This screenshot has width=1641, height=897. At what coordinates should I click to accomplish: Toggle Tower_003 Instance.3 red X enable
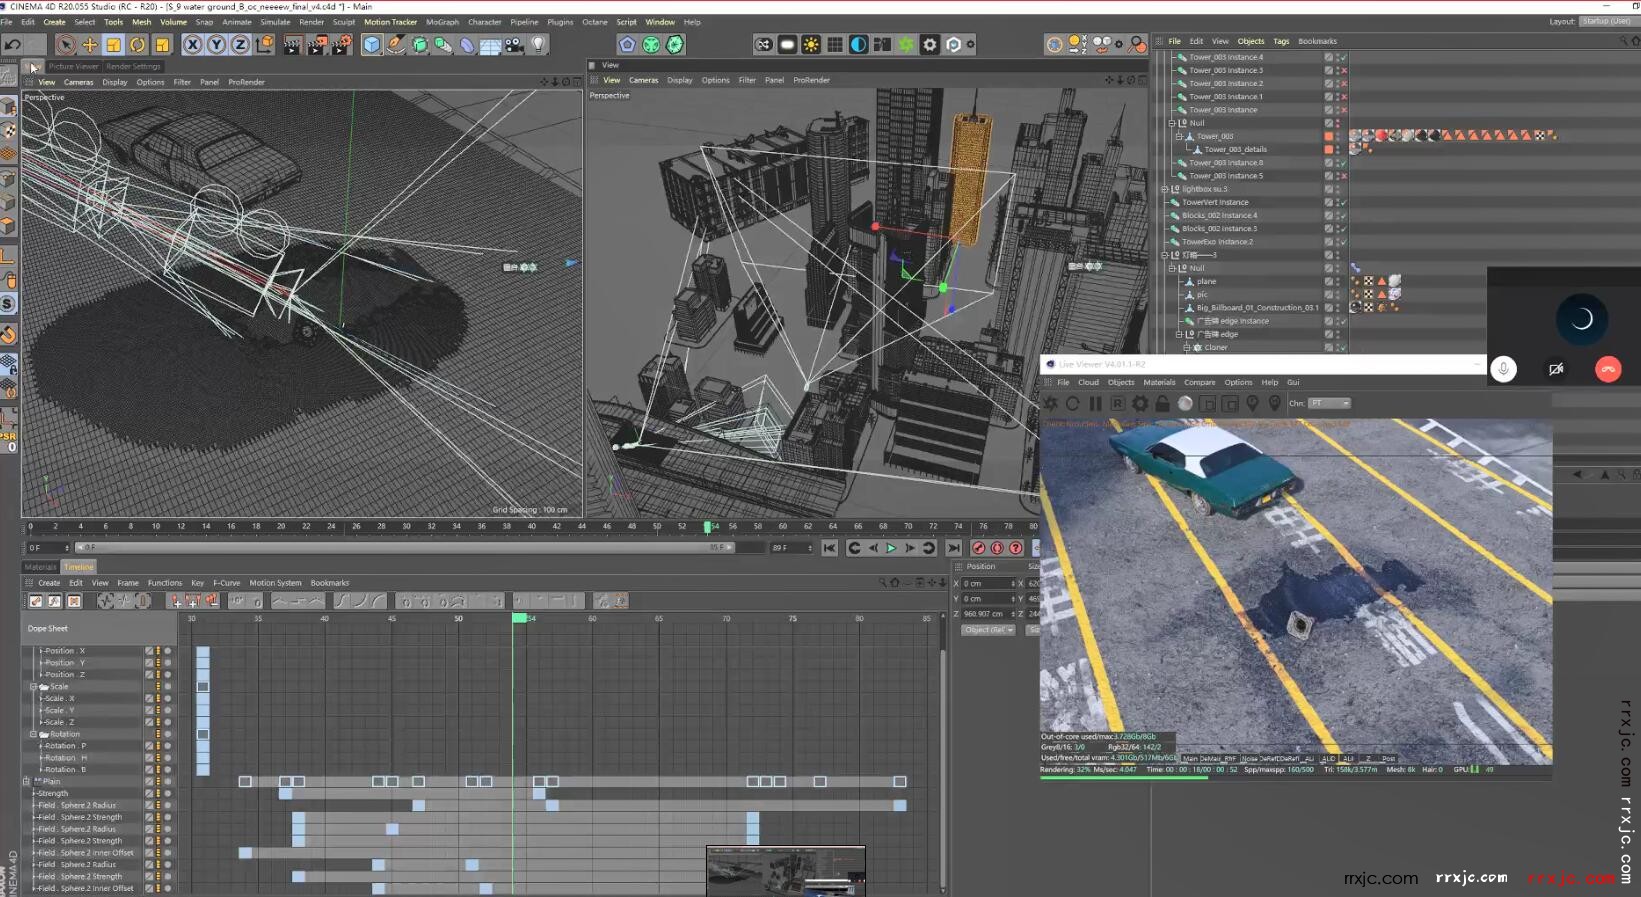(x=1343, y=70)
